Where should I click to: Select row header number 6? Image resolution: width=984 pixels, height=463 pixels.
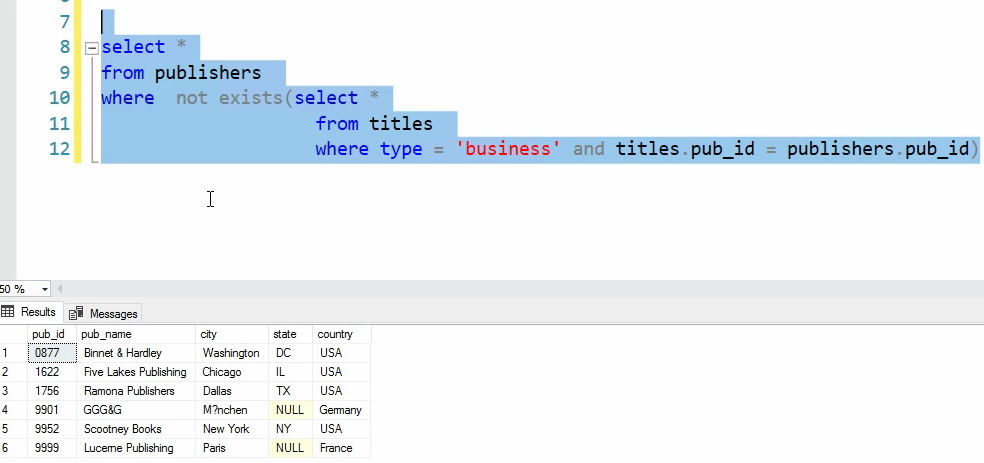pos(14,448)
